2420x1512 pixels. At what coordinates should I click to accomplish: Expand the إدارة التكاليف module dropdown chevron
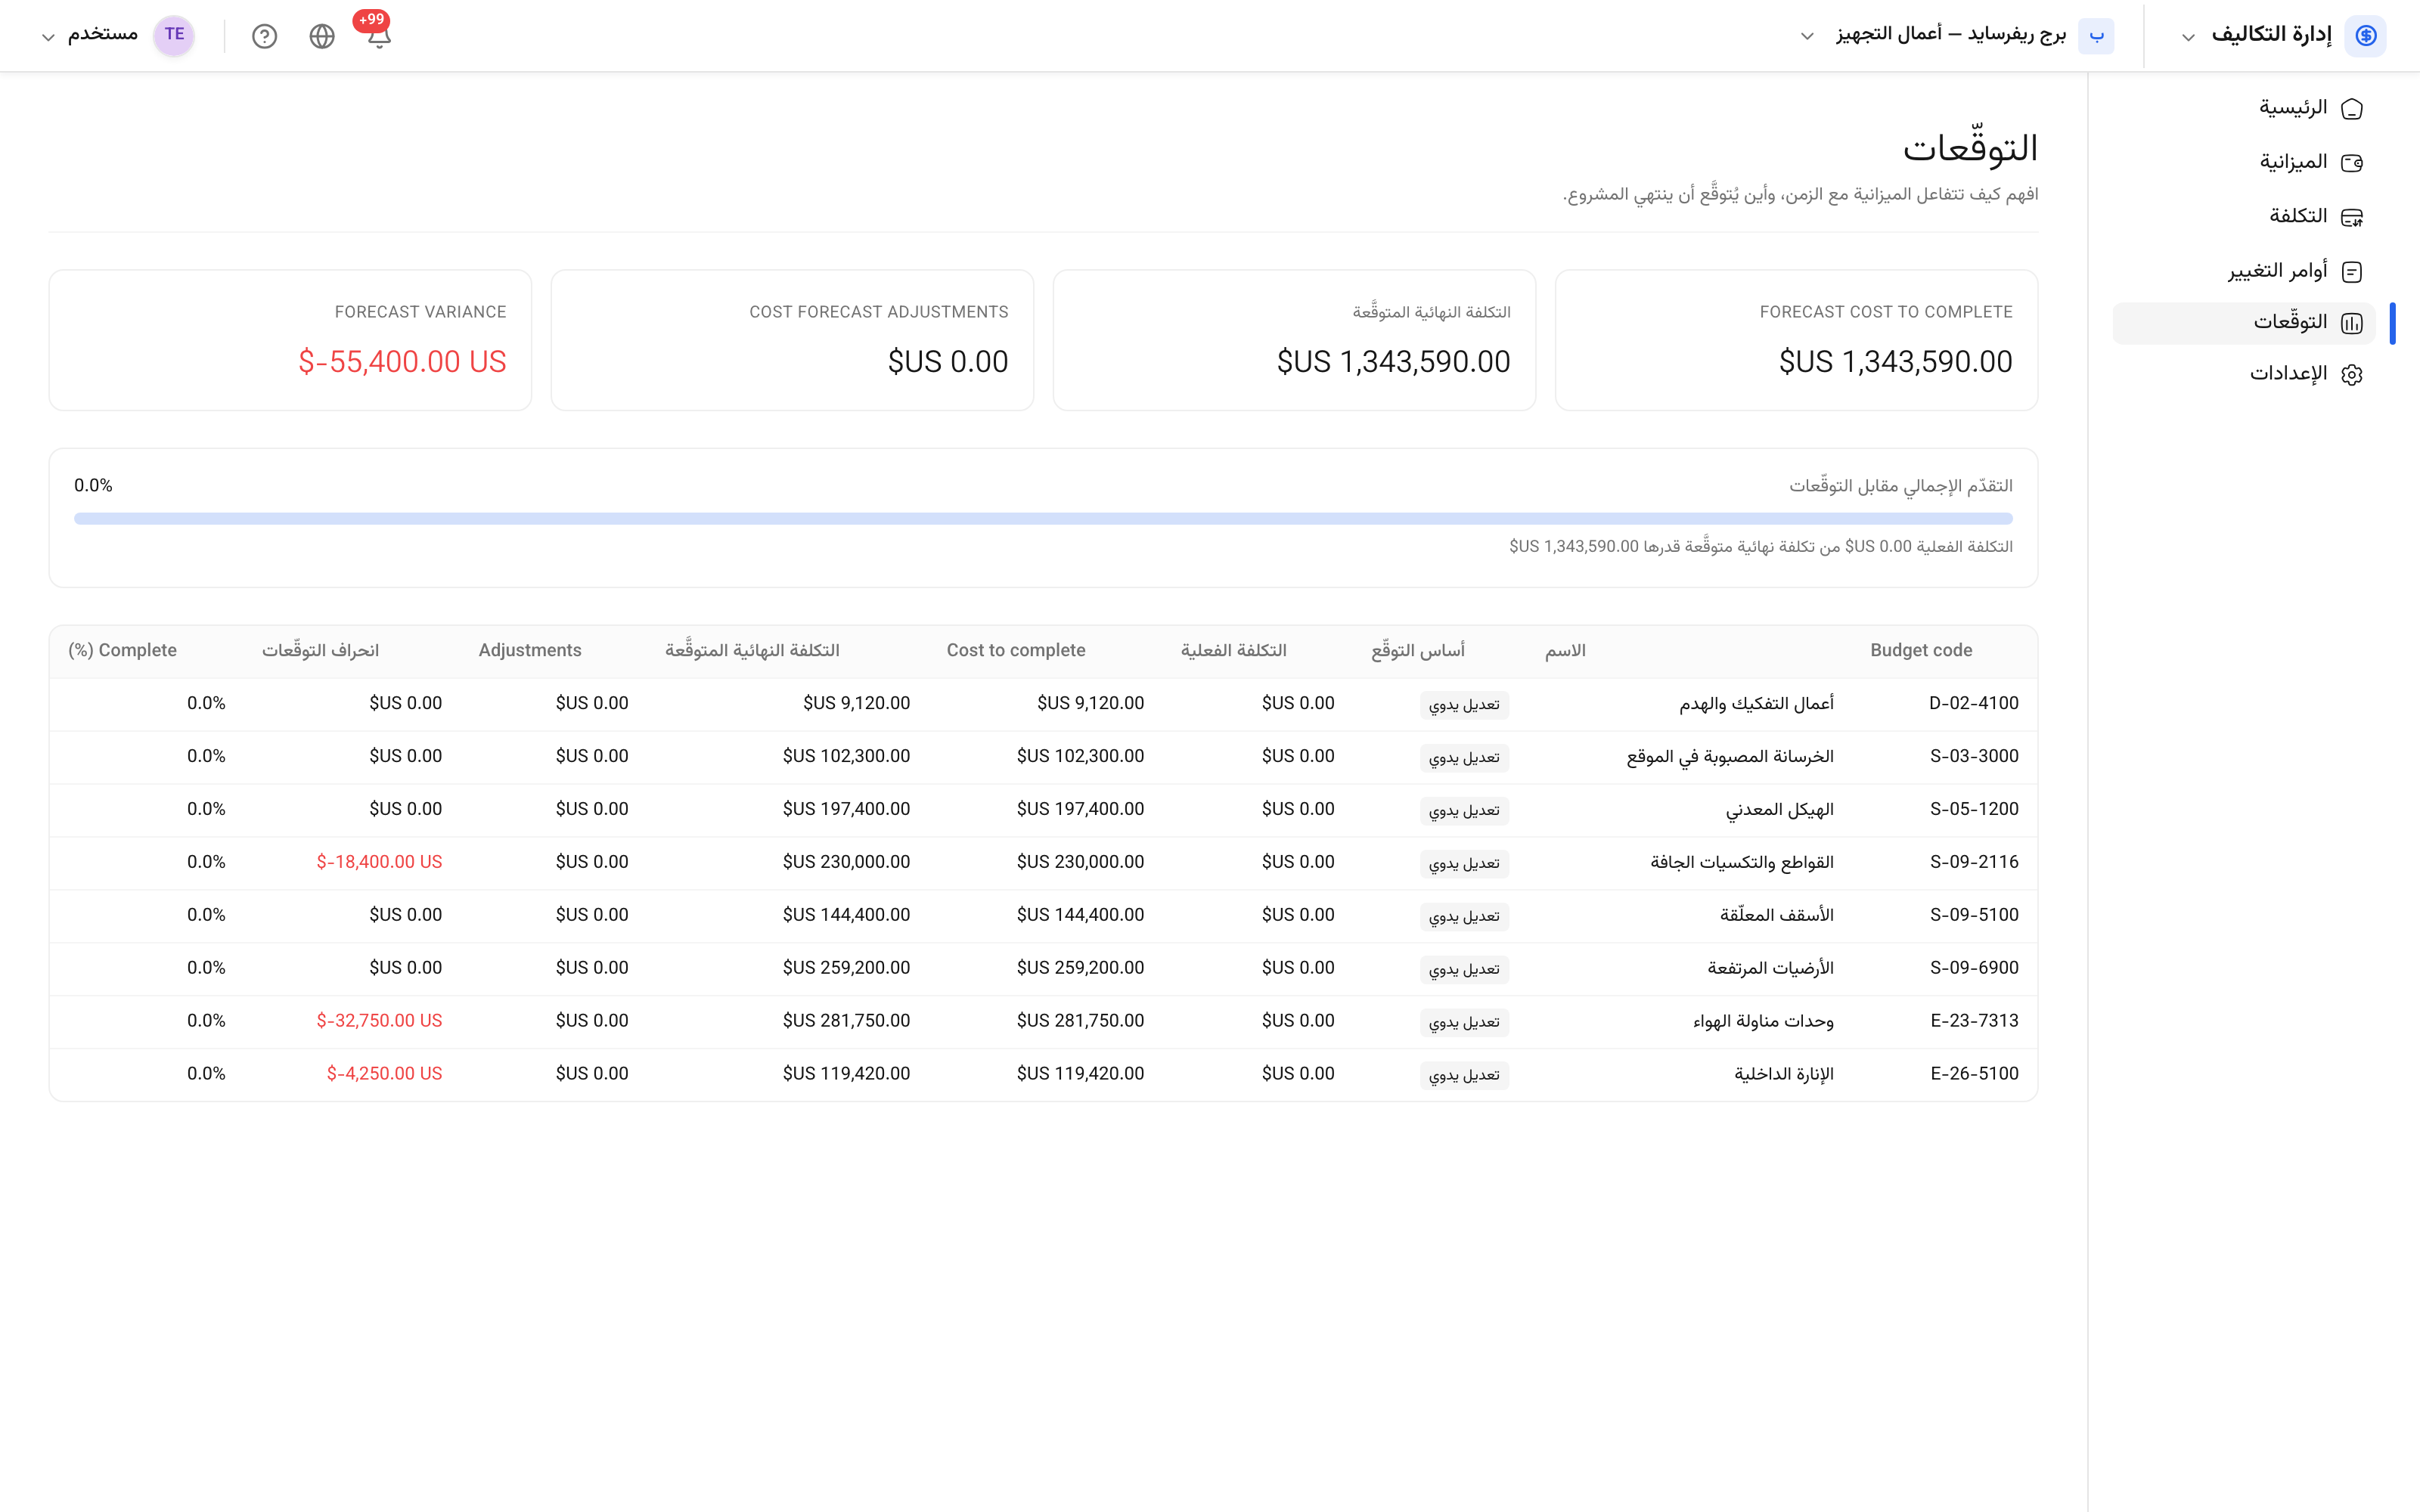click(2188, 37)
